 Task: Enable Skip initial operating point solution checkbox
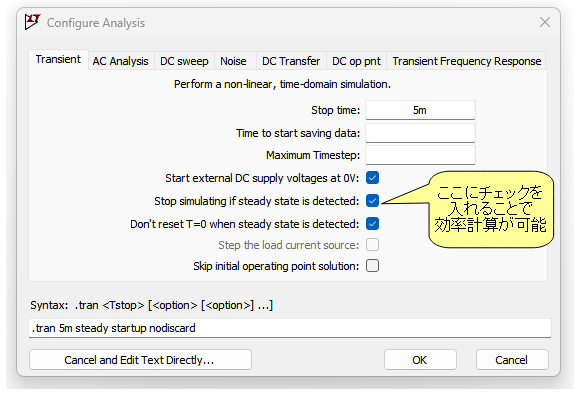coord(372,266)
